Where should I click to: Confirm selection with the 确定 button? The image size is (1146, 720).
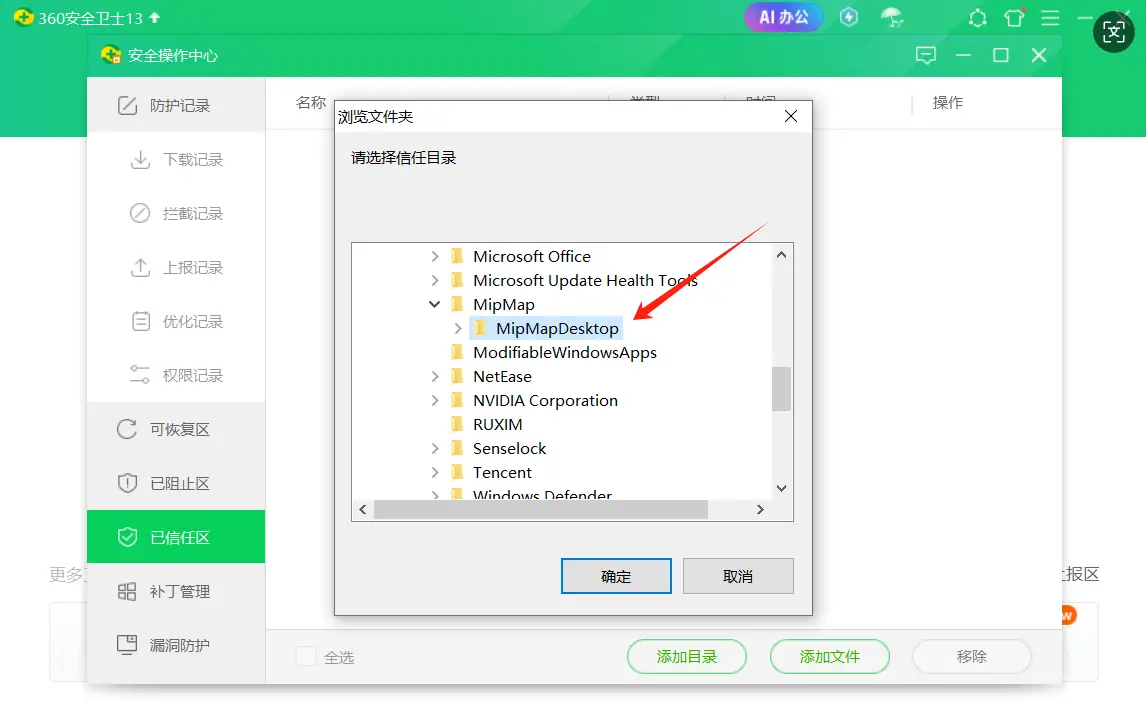(616, 576)
